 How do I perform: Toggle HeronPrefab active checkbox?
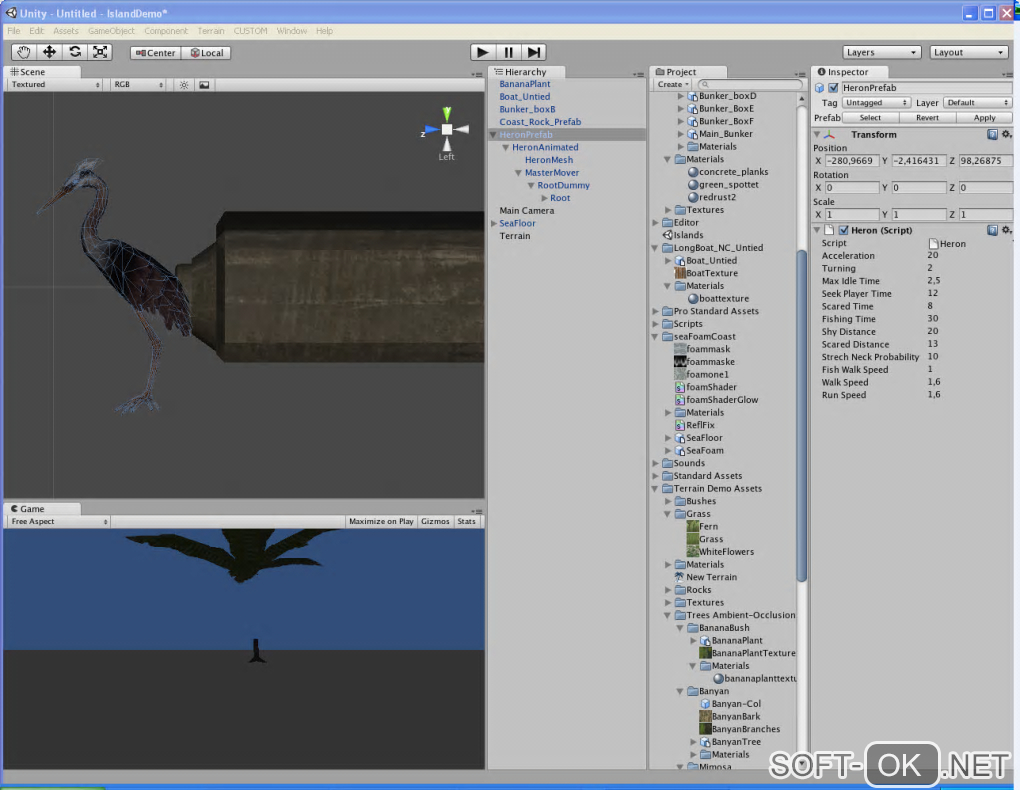[833, 88]
